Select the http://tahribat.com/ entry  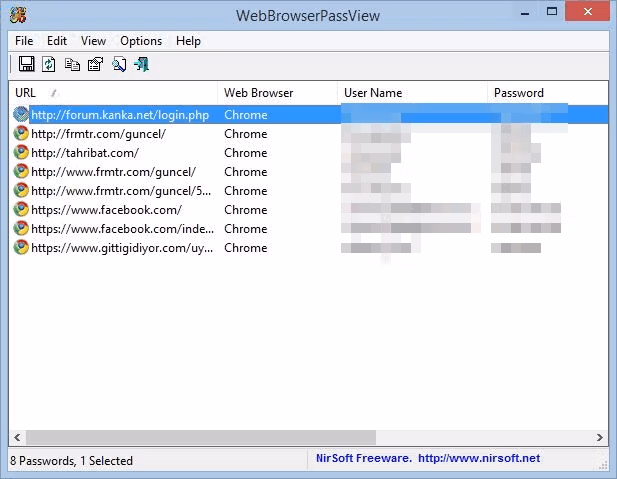(x=85, y=153)
